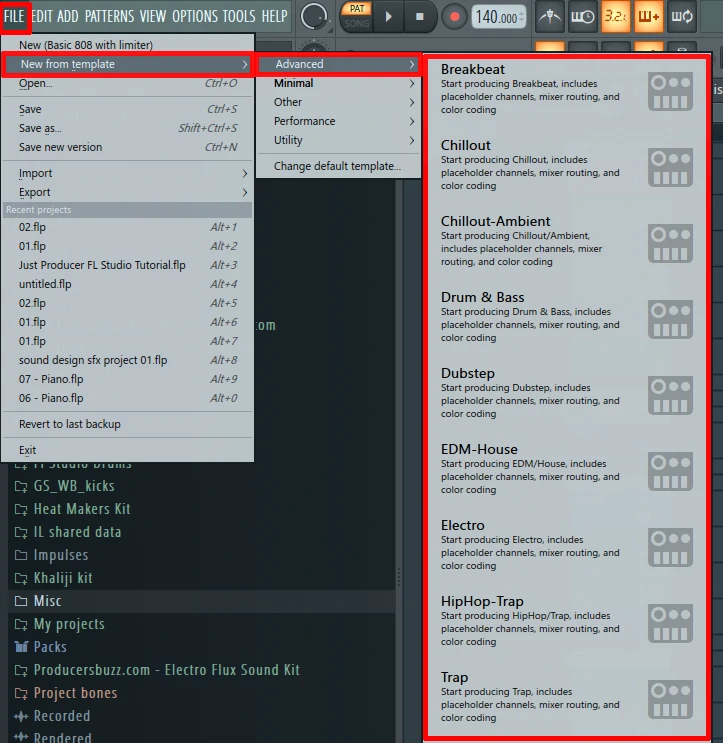Open My projects folder
This screenshot has width=723, height=743.
coord(201,624)
